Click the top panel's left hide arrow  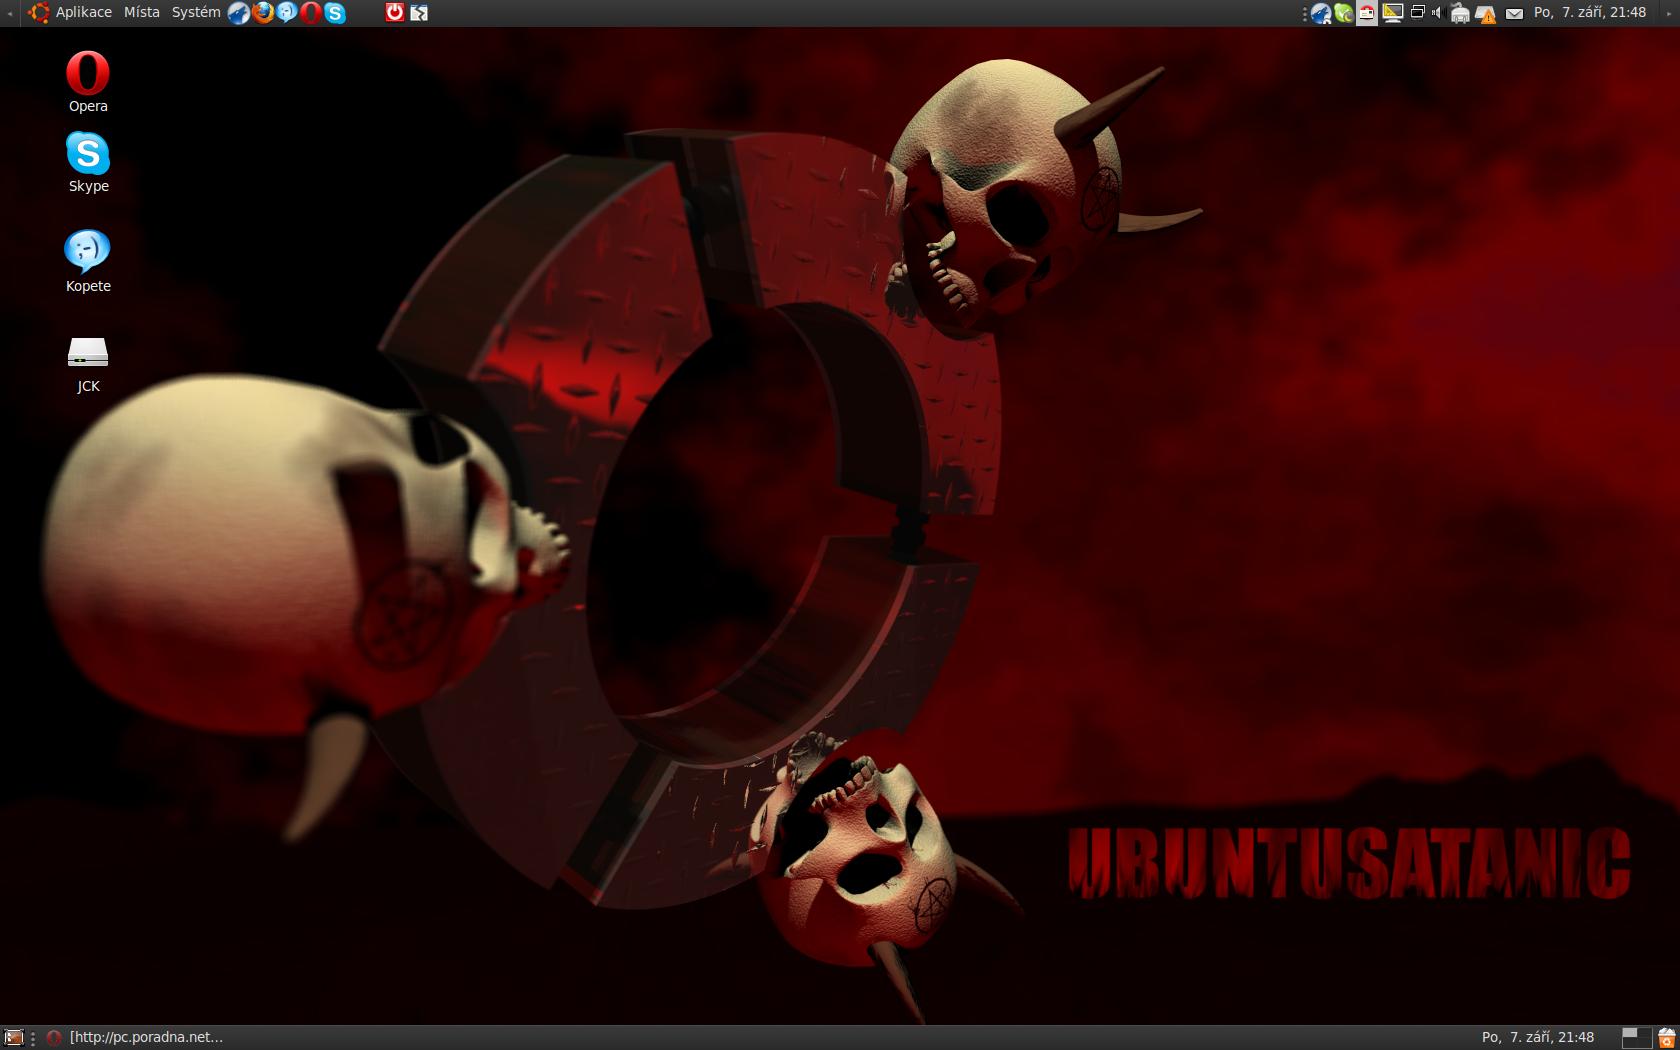coord(9,13)
